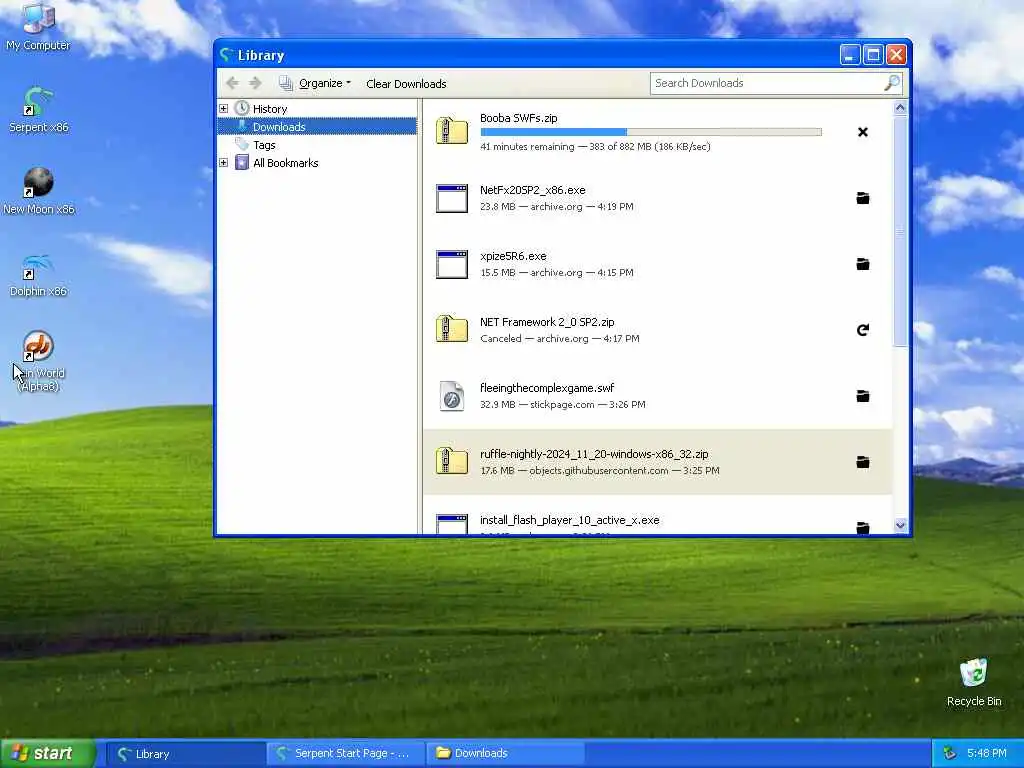1024x768 pixels.
Task: Click the '41 minutes remaining' status text
Action: [x=527, y=146]
